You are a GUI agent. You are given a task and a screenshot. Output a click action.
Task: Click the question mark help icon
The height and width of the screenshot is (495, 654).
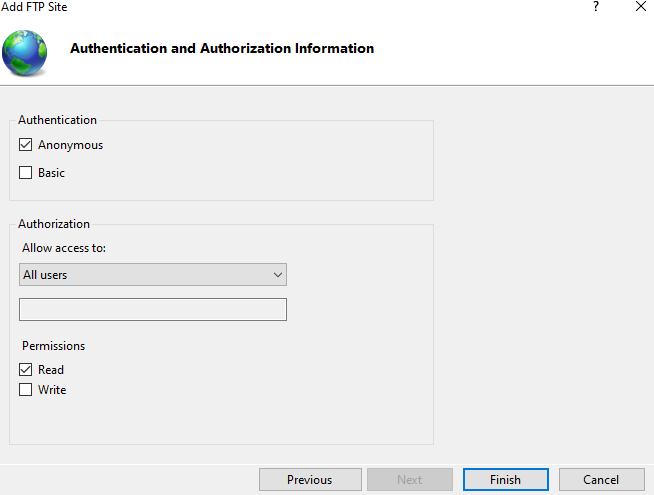pyautogui.click(x=596, y=6)
